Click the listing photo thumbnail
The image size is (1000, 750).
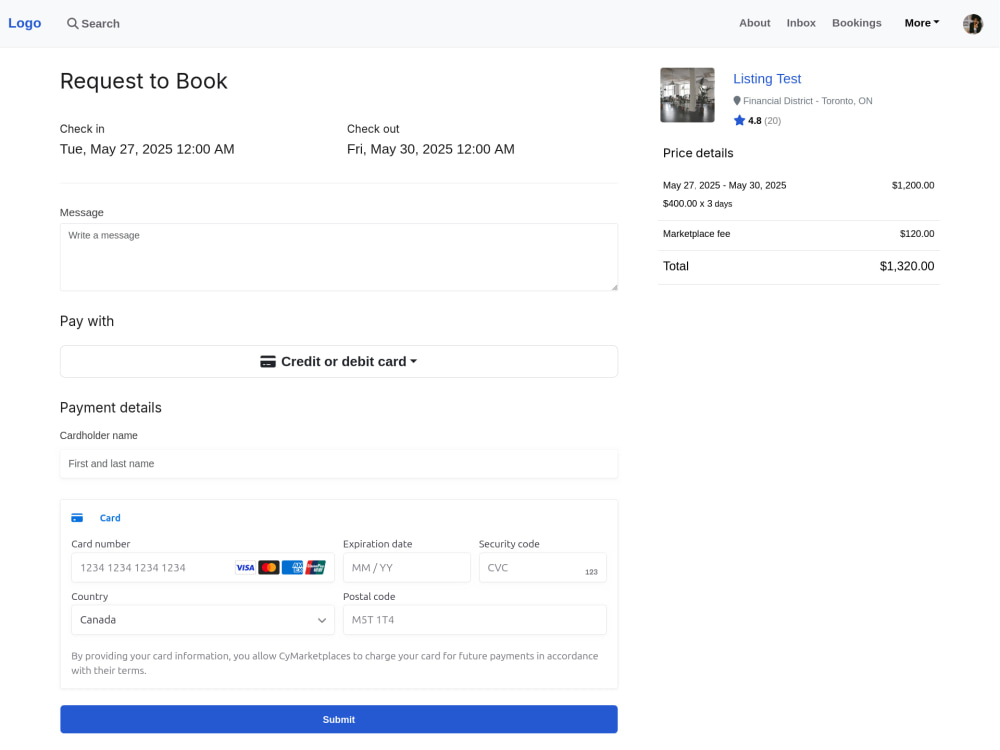[687, 95]
